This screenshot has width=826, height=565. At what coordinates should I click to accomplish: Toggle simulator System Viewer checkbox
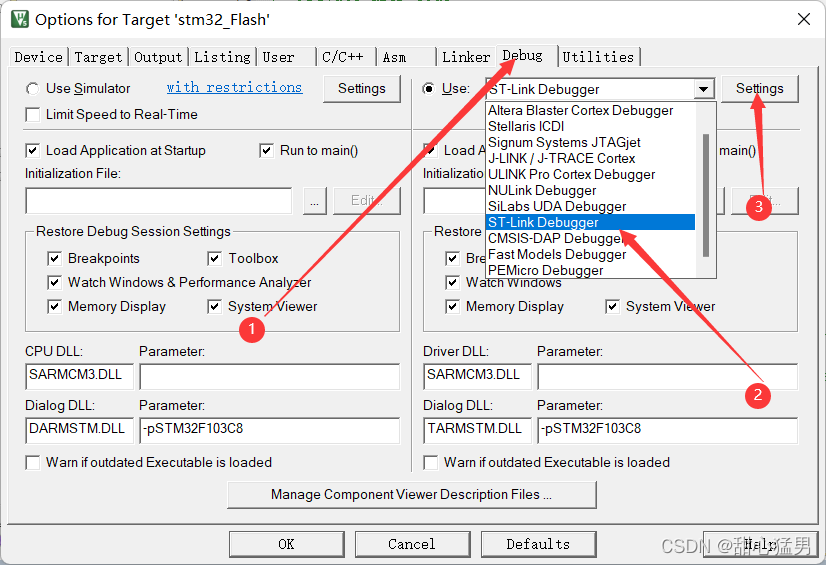214,306
